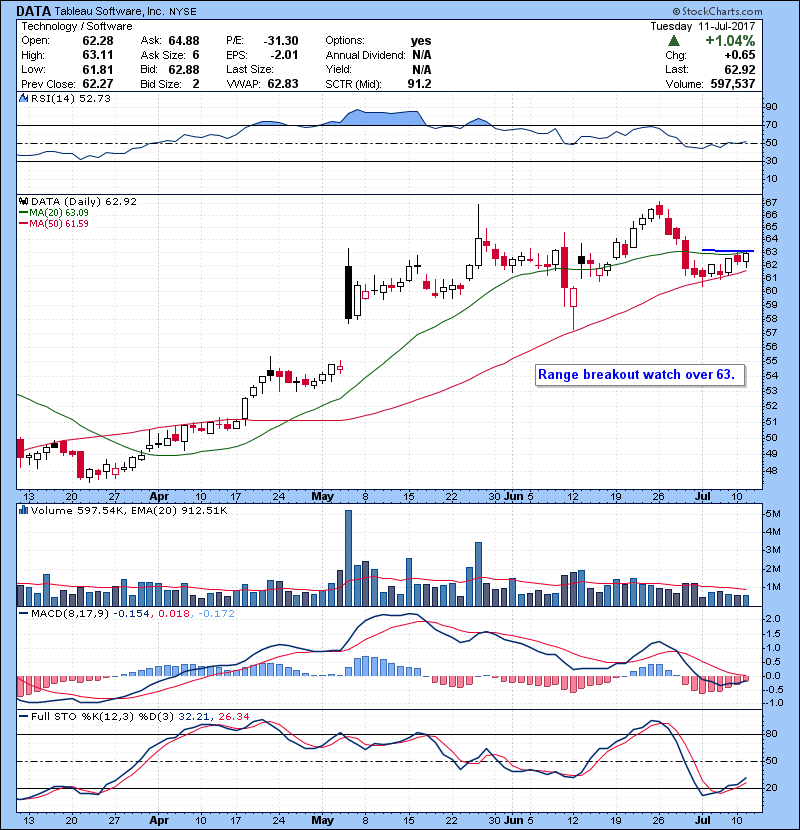The width and height of the screenshot is (800, 830).
Task: Click the candlestick icon beside DATA (Daily)
Action: 23,202
